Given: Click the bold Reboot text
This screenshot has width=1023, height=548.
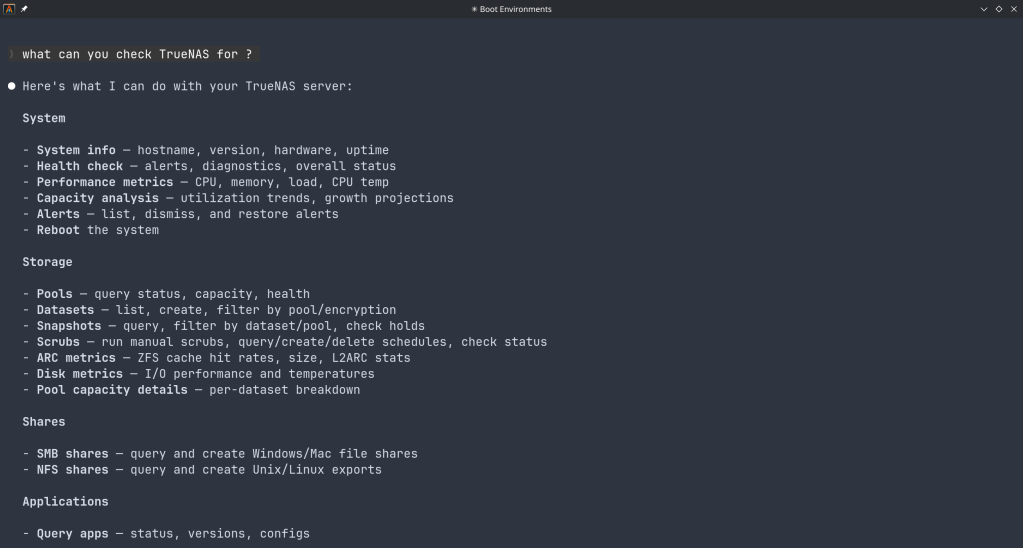Looking at the screenshot, I should [x=58, y=230].
